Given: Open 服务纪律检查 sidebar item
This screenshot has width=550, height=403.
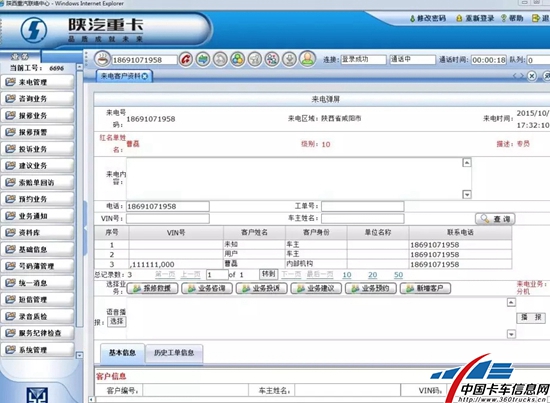Looking at the screenshot, I should (x=38, y=333).
